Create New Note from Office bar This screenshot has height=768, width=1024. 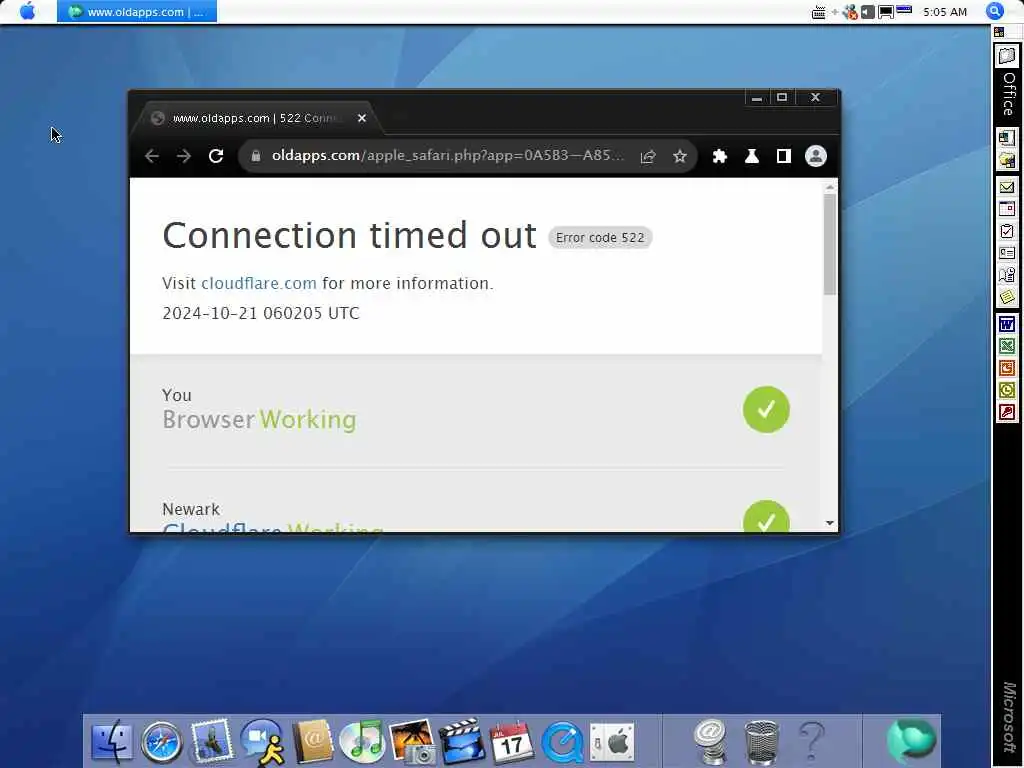point(1006,297)
